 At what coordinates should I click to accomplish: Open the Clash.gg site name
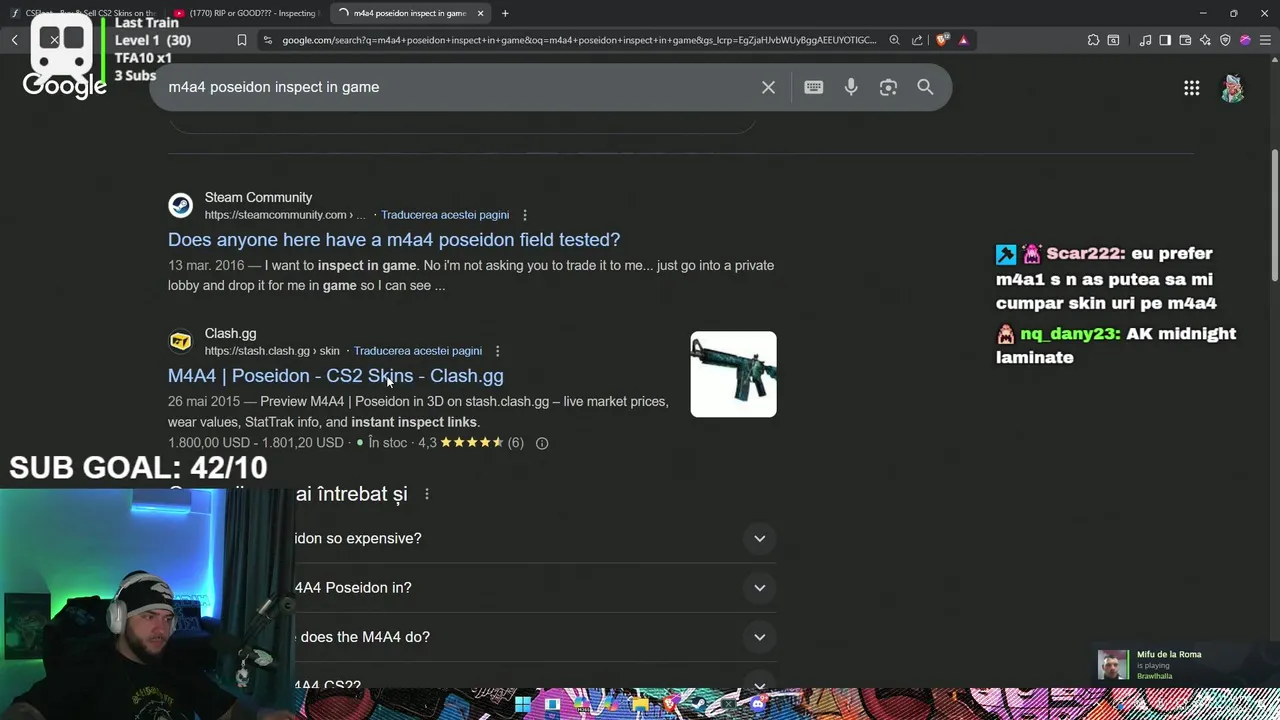(230, 334)
